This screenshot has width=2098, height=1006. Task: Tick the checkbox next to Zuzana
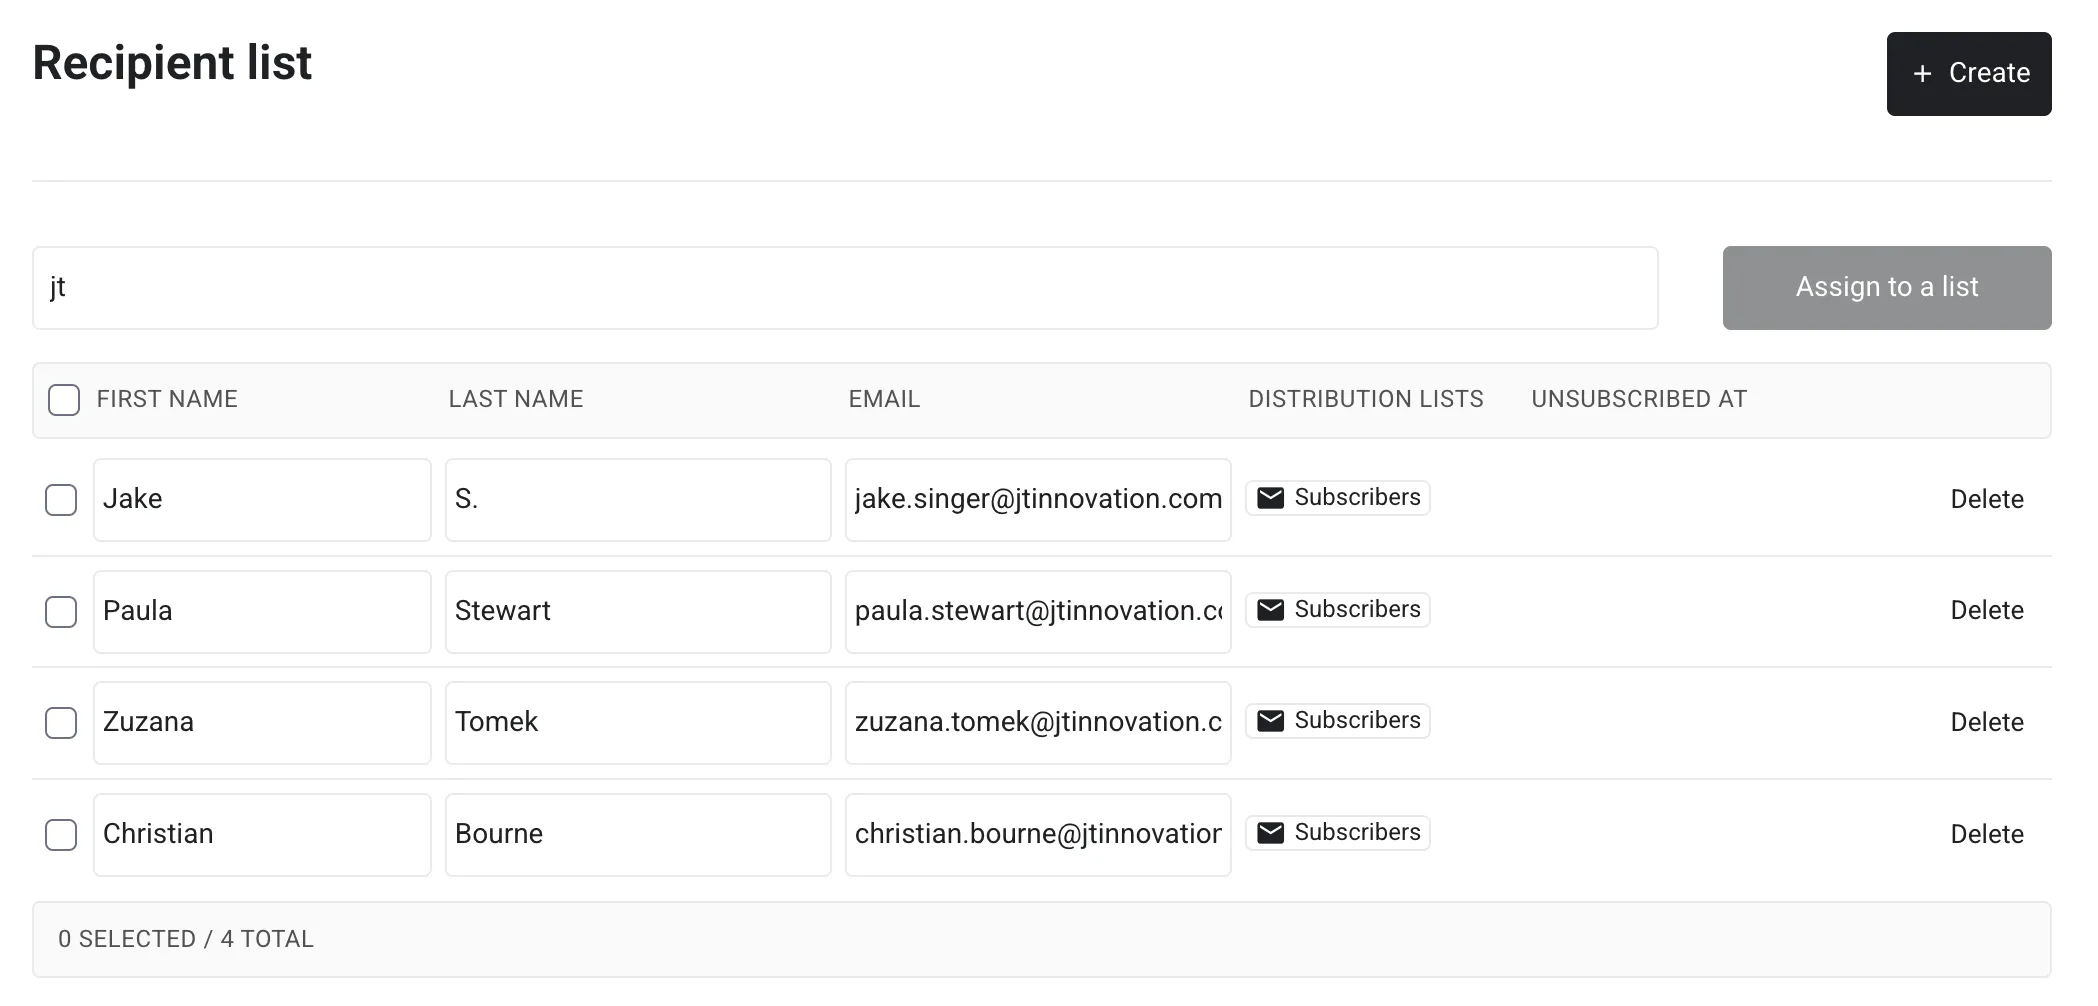coord(61,723)
